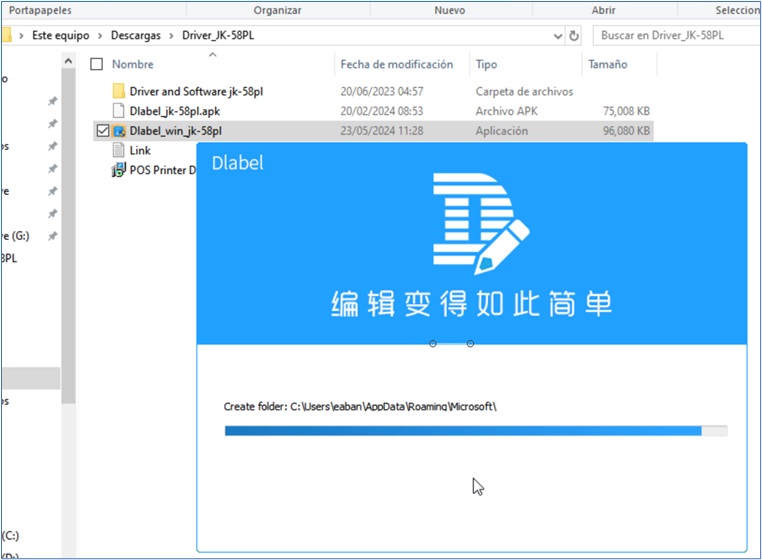Click the chevron before Este equipo
Screen dimensions: 762x560
point(21,35)
